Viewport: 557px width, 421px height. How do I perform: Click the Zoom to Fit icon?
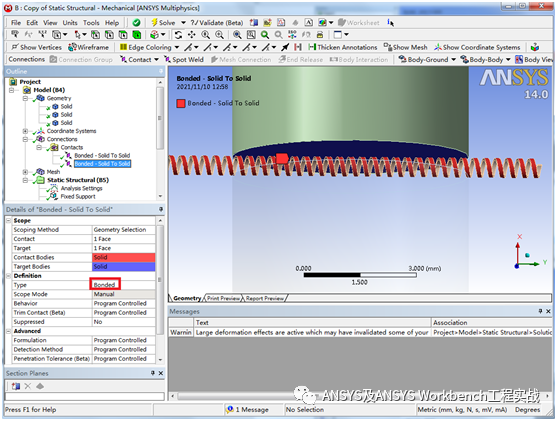click(237, 35)
